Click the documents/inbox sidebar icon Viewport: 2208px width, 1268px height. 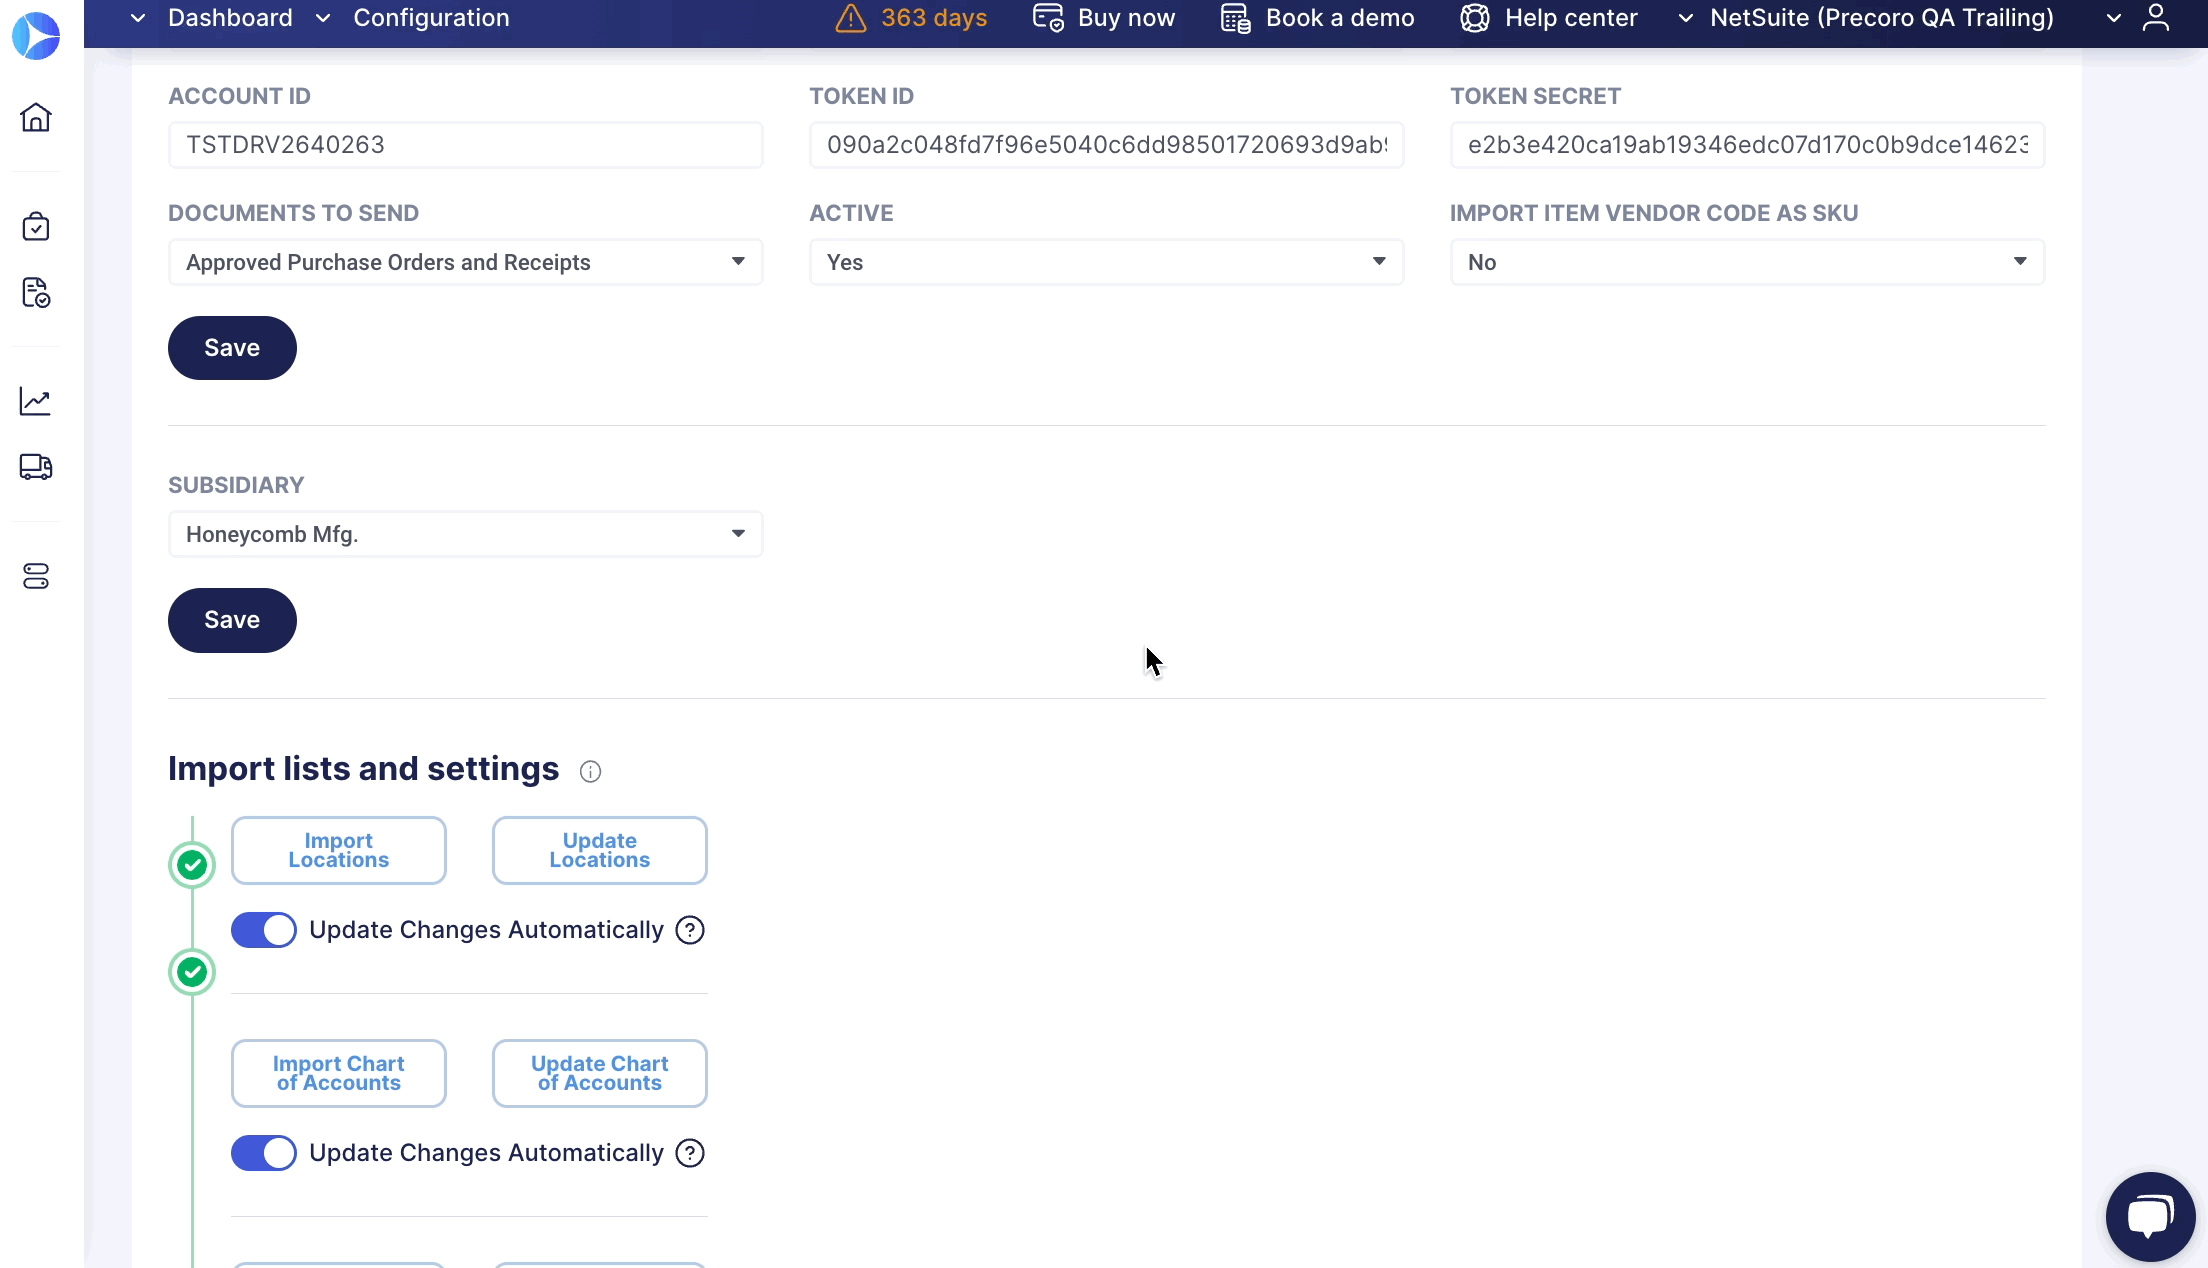point(36,293)
